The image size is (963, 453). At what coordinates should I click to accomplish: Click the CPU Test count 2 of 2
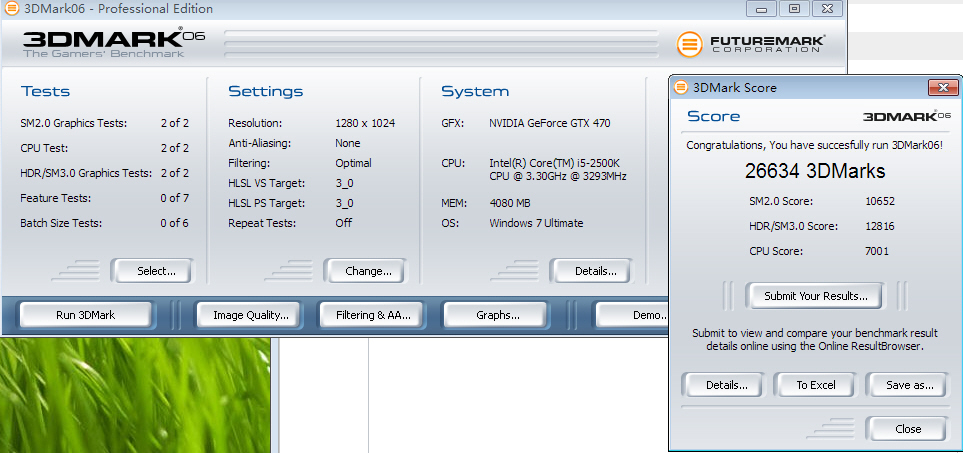(x=174, y=148)
